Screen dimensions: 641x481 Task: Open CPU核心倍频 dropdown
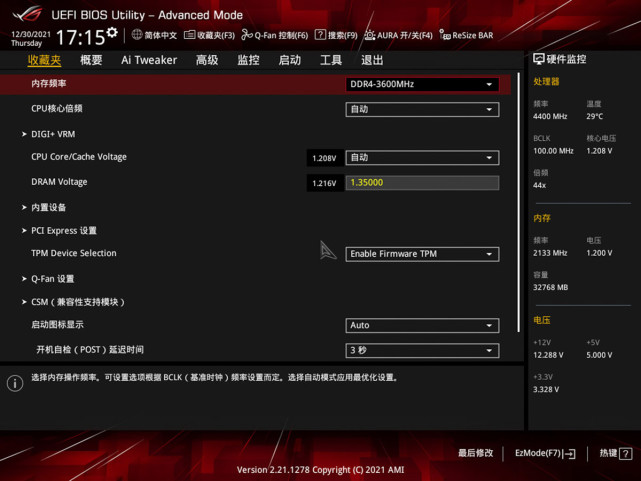[x=422, y=110]
